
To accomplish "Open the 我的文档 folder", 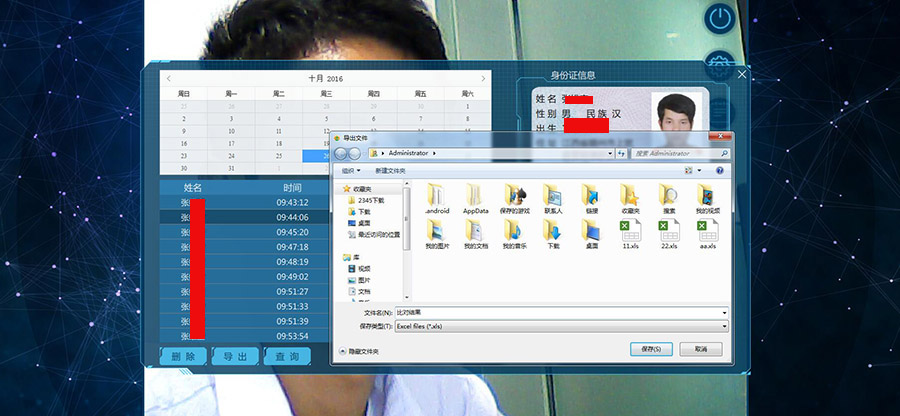I will [476, 231].
